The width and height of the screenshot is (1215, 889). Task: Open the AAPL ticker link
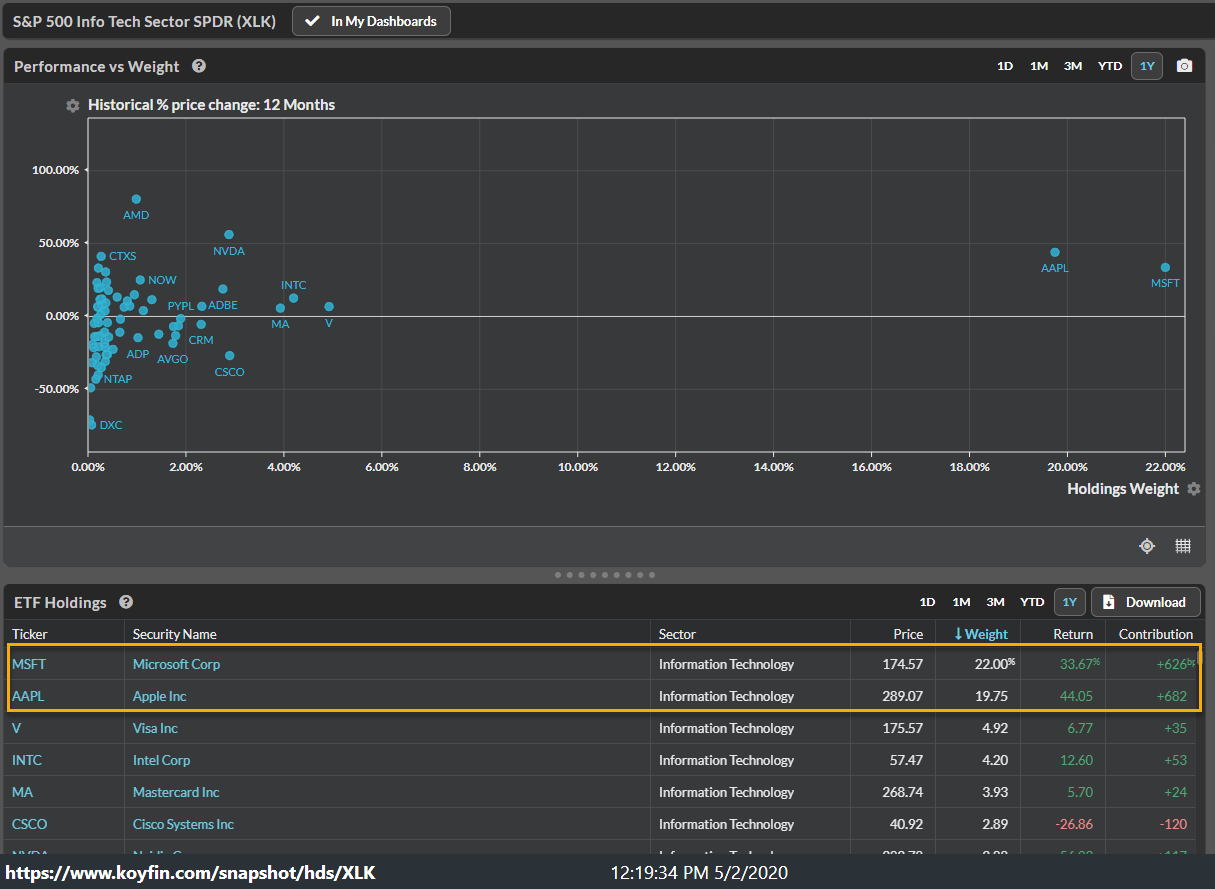pyautogui.click(x=28, y=696)
